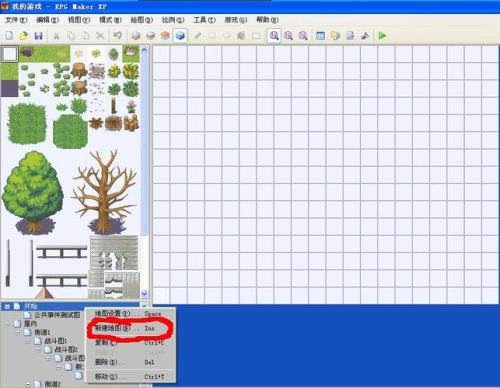Collapse the 开始 root tree node

click(x=7, y=306)
